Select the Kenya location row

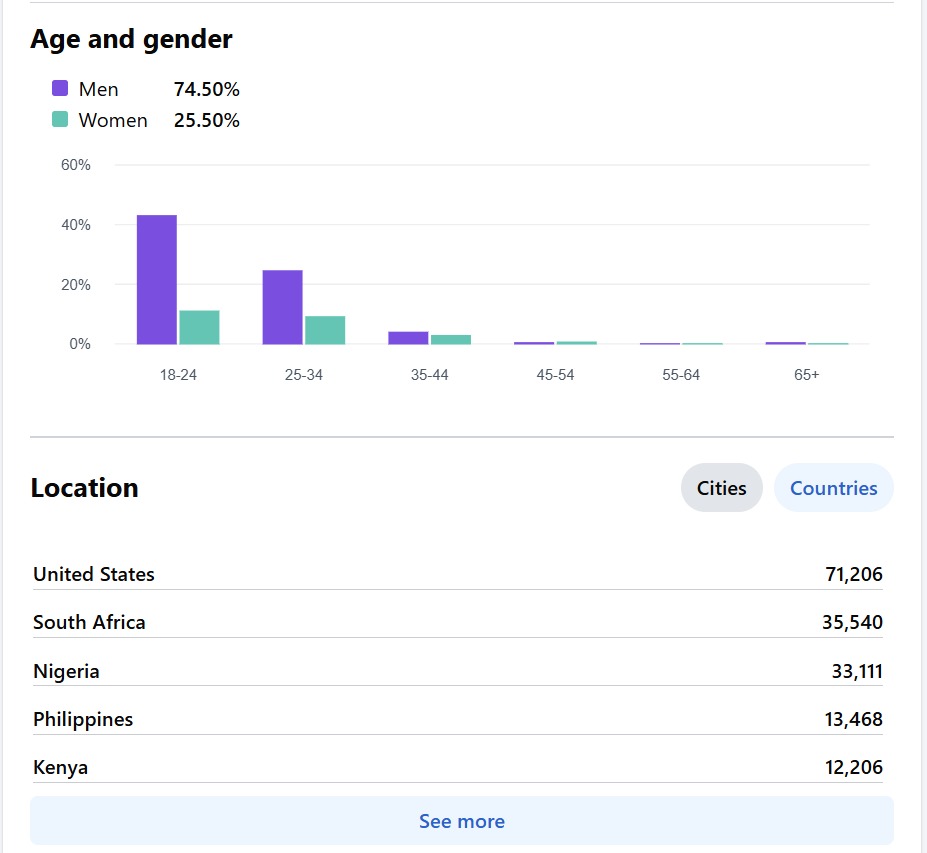[x=457, y=767]
